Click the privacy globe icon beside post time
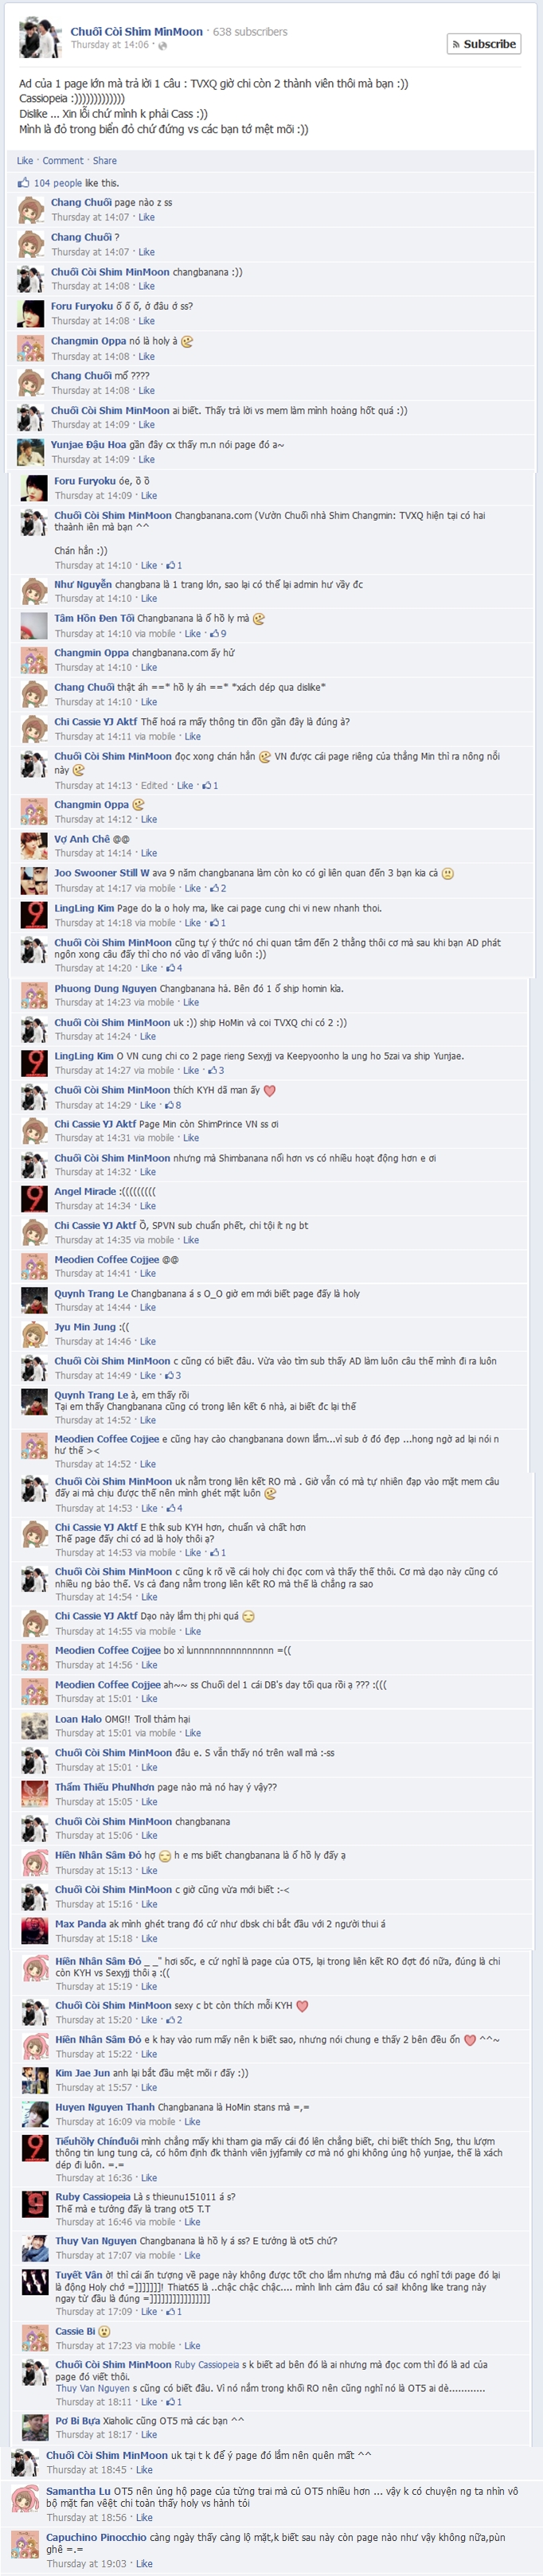543x2576 pixels. pos(163,45)
